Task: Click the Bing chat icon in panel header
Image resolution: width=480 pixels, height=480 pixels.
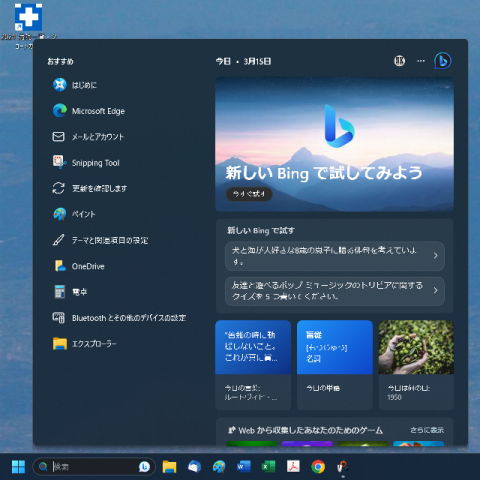Action: (x=442, y=61)
